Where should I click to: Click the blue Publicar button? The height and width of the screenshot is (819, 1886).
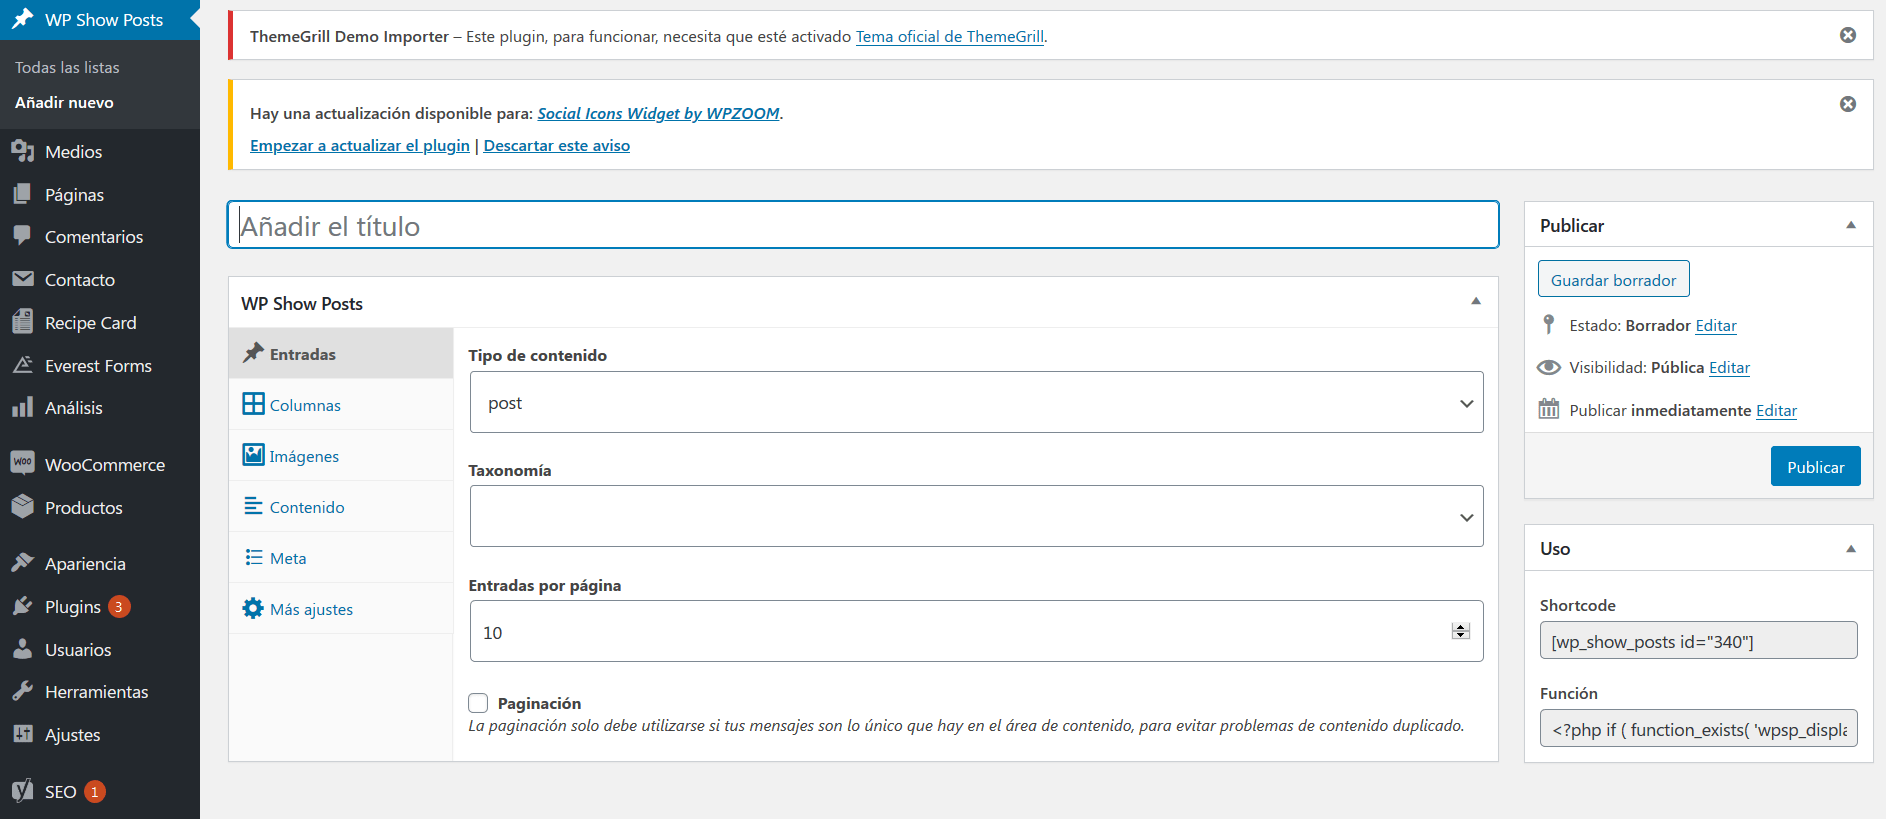click(1815, 466)
